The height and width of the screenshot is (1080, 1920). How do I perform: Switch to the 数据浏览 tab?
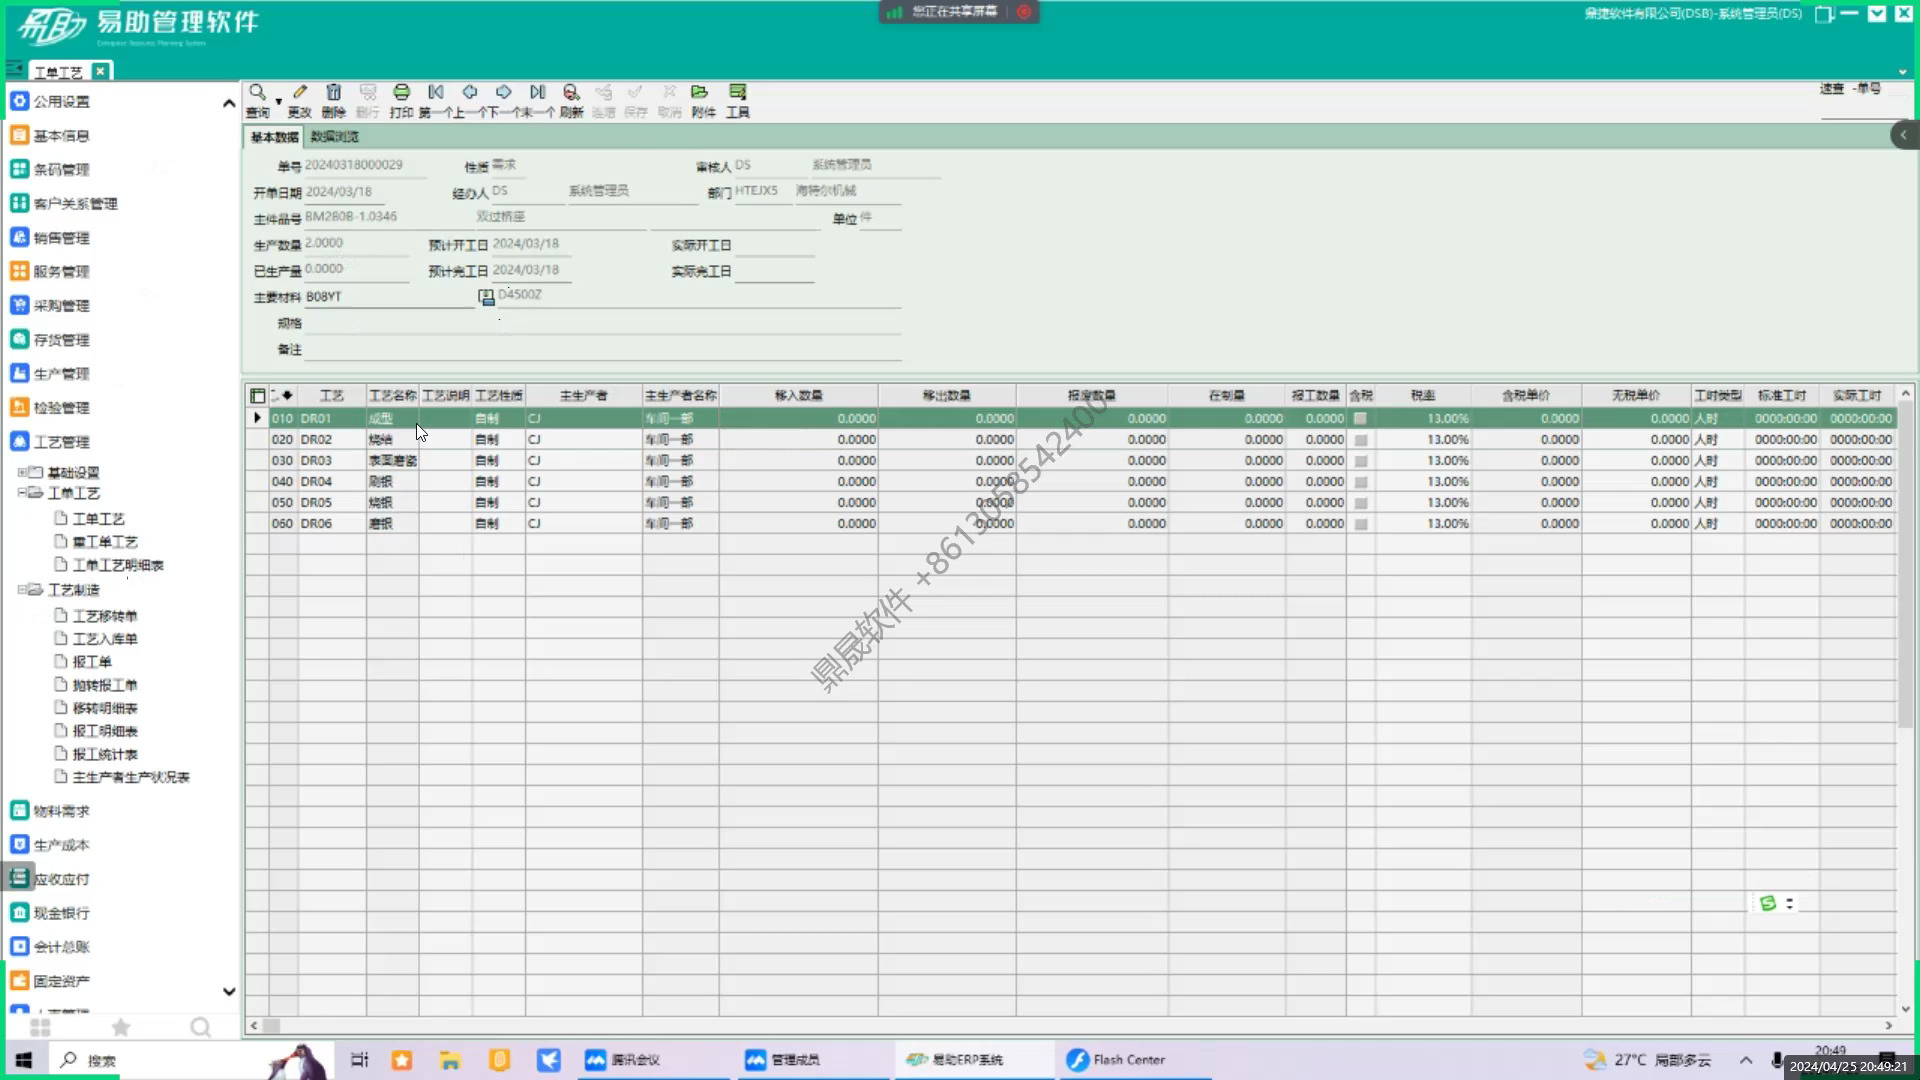pos(334,137)
